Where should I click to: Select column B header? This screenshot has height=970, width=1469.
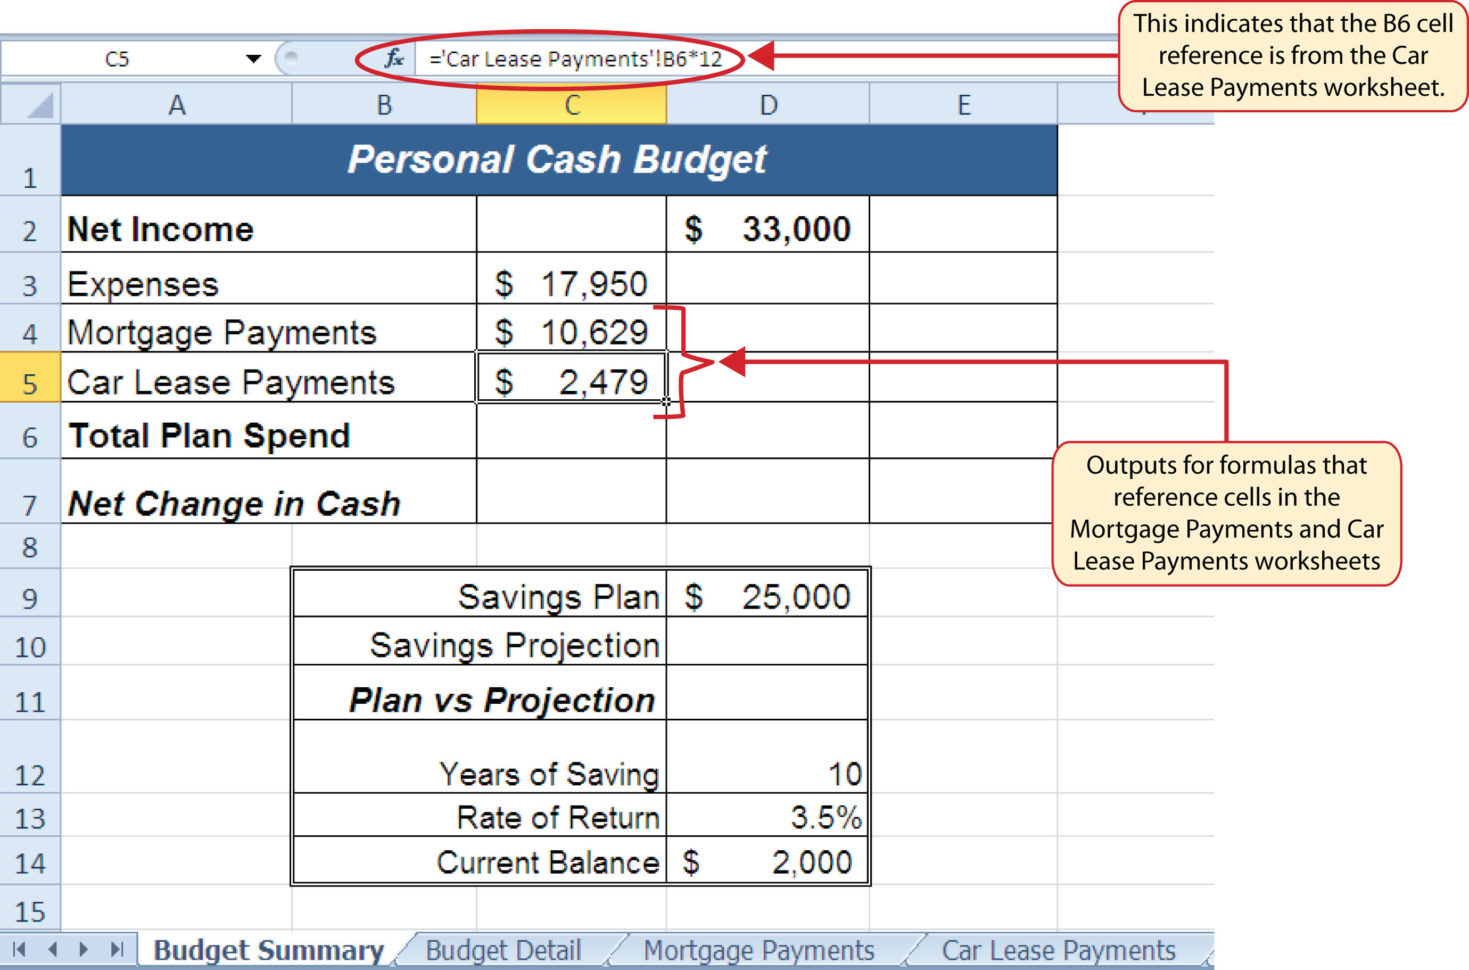tap(384, 104)
